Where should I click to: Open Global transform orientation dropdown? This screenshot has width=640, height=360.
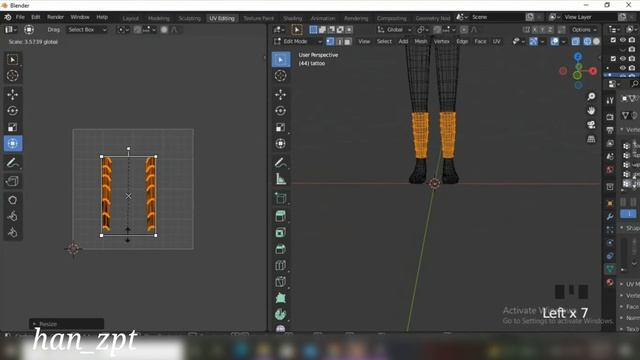(395, 30)
